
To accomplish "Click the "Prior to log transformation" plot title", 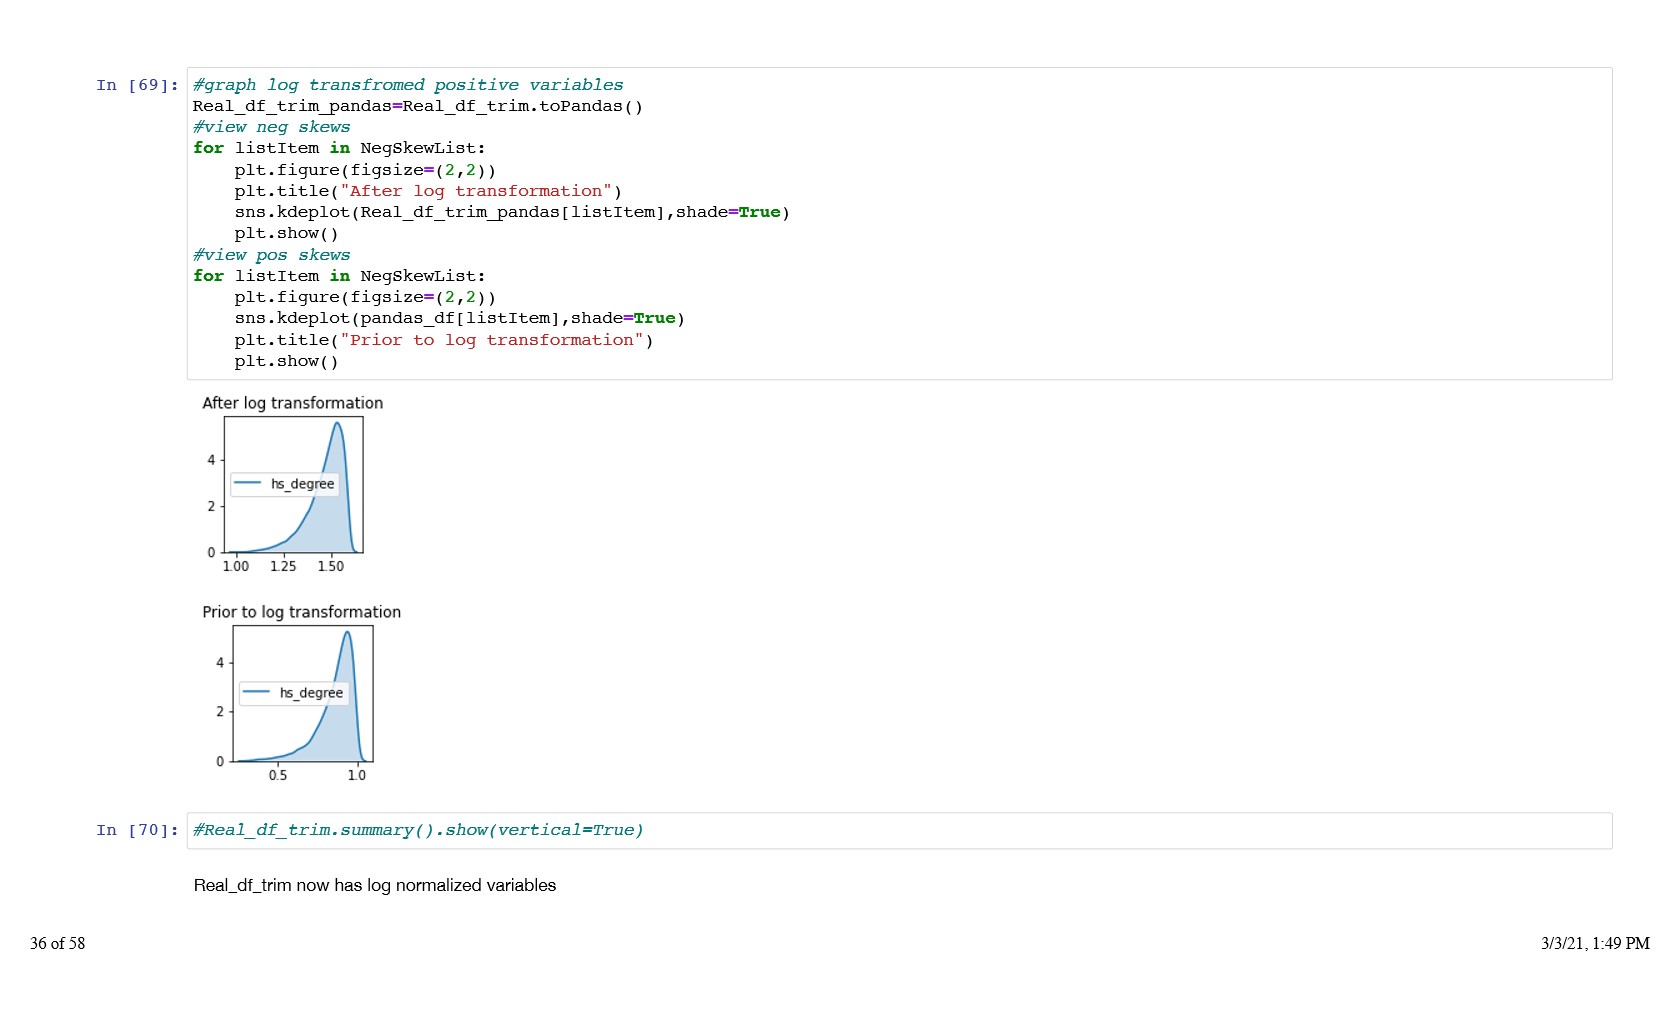I will 301,612.
